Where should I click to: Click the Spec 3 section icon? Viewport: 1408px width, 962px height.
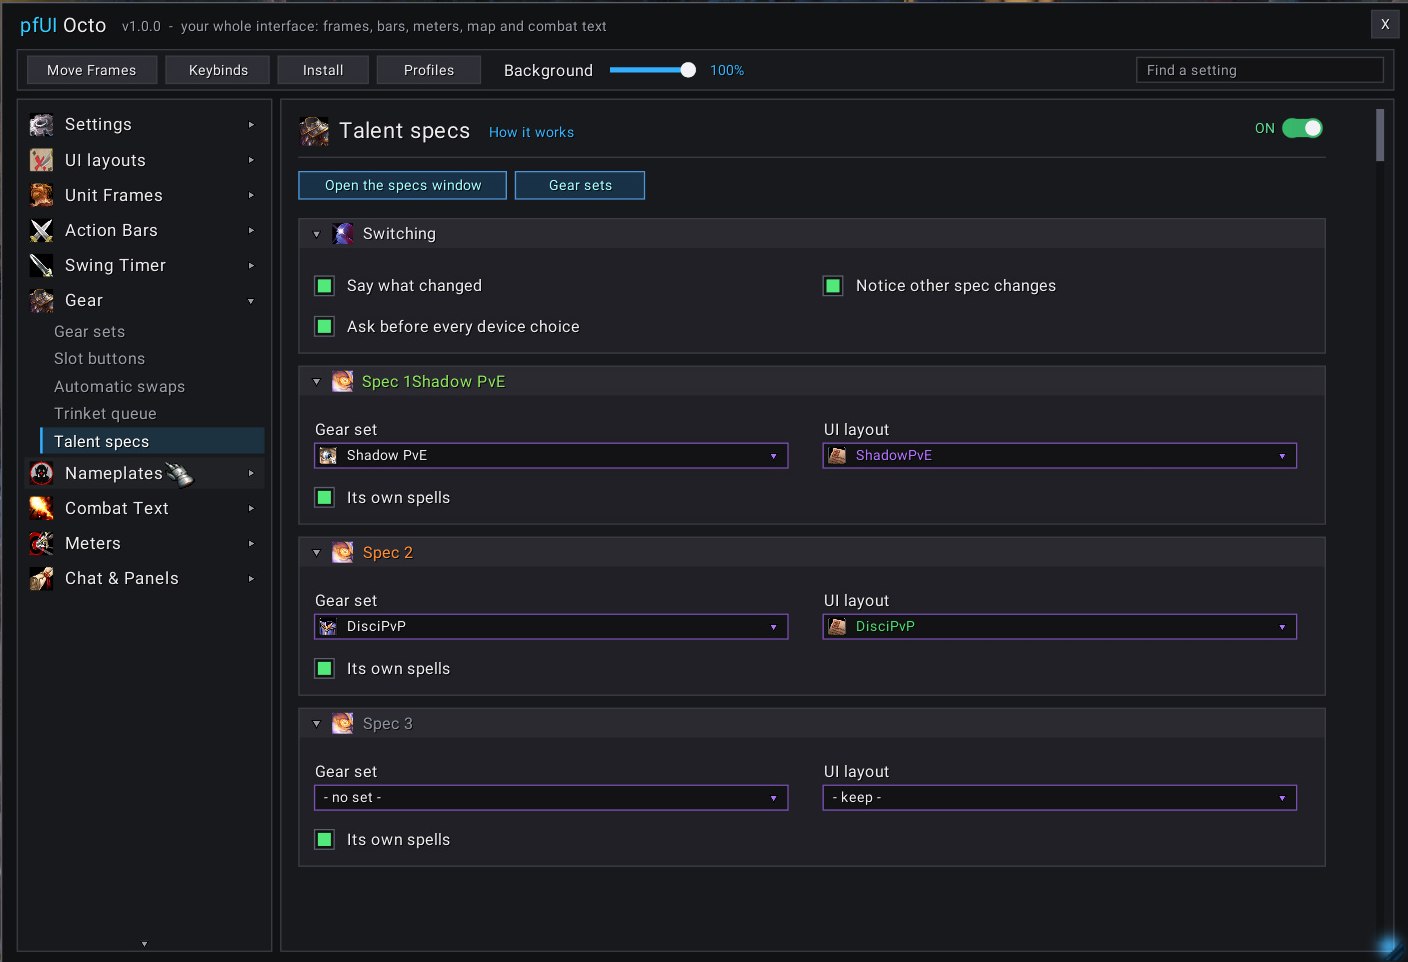(343, 723)
